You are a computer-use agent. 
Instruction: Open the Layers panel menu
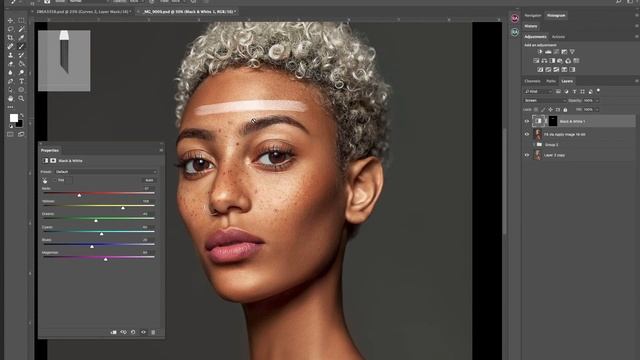coord(636,81)
